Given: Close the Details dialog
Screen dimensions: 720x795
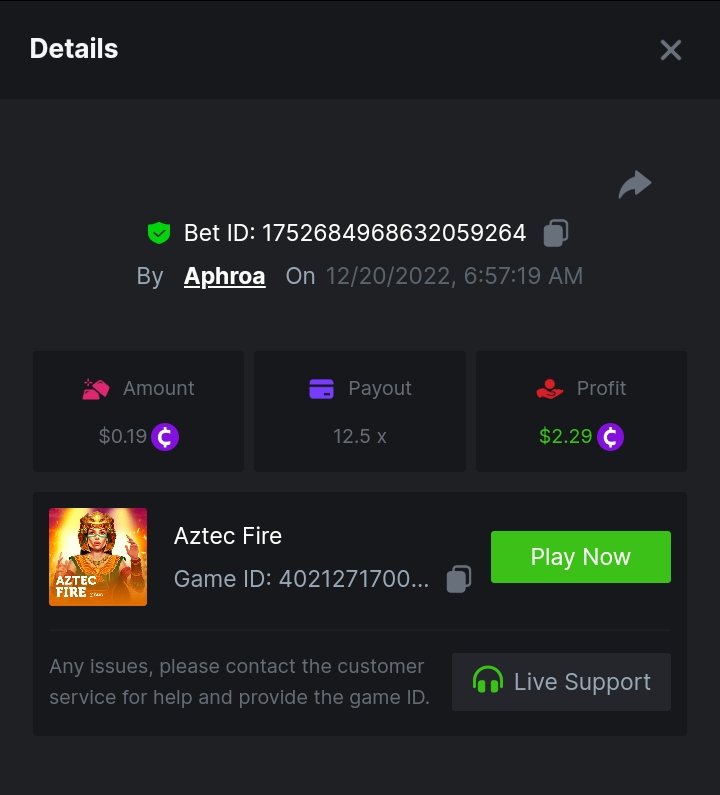Looking at the screenshot, I should [x=670, y=50].
